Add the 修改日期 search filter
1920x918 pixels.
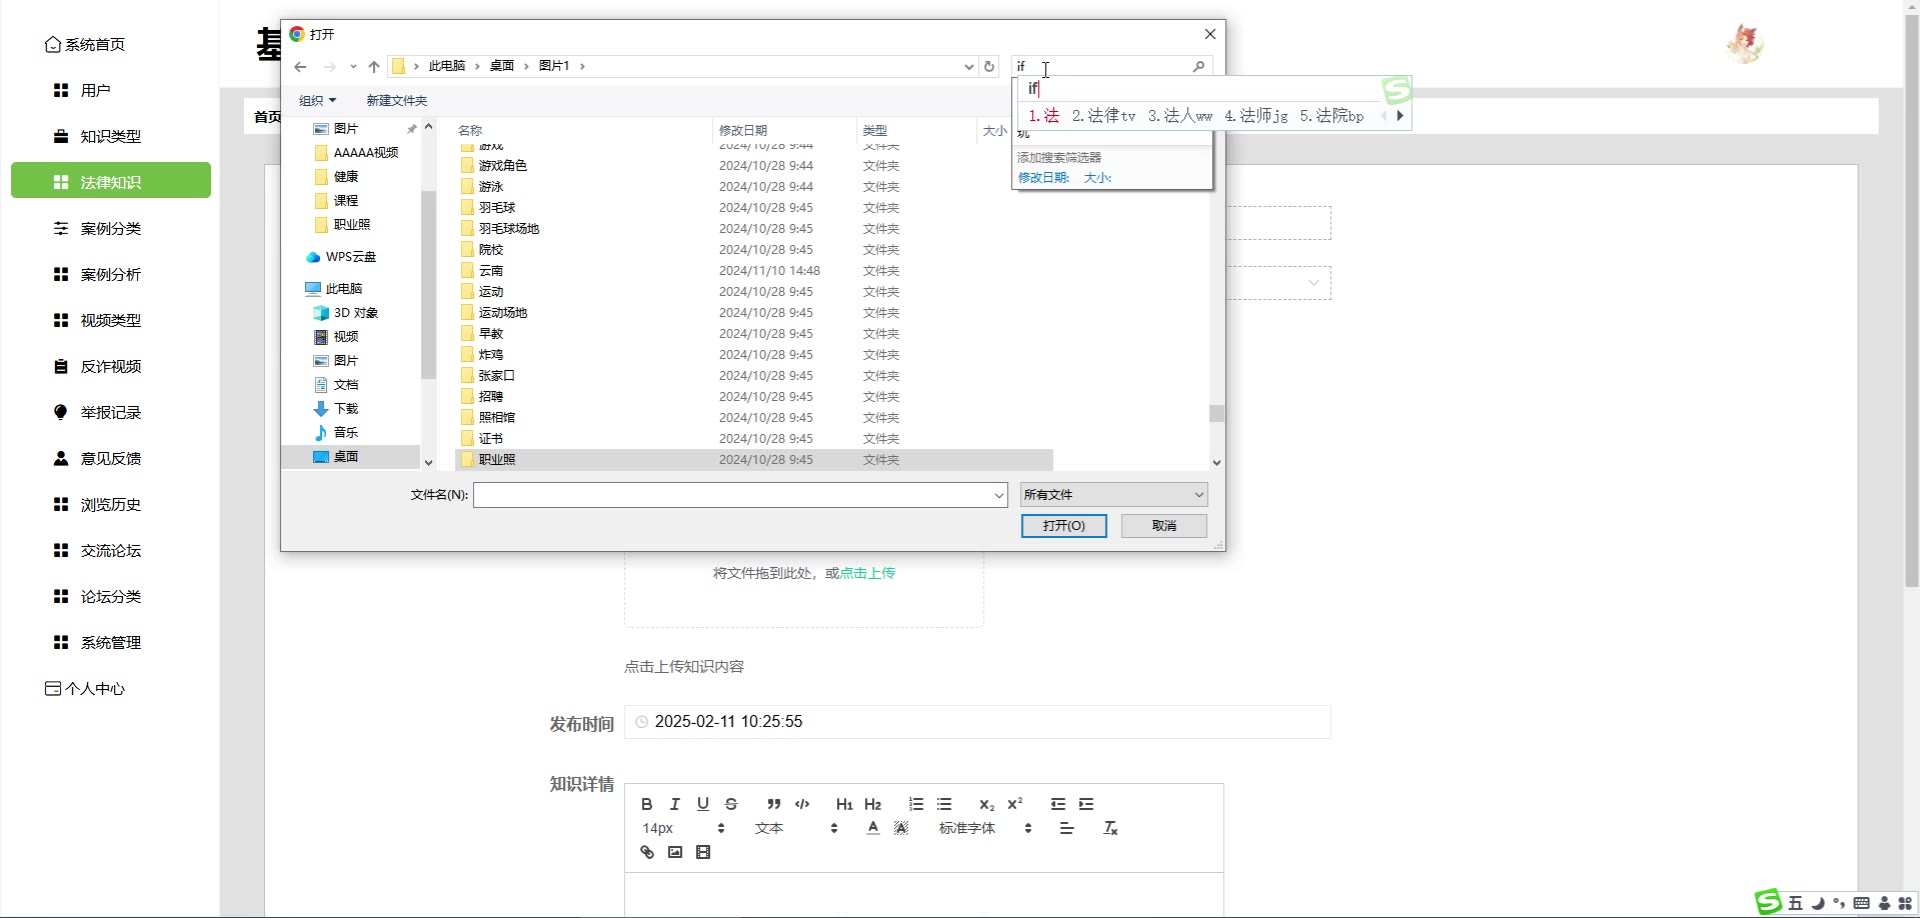point(1043,178)
